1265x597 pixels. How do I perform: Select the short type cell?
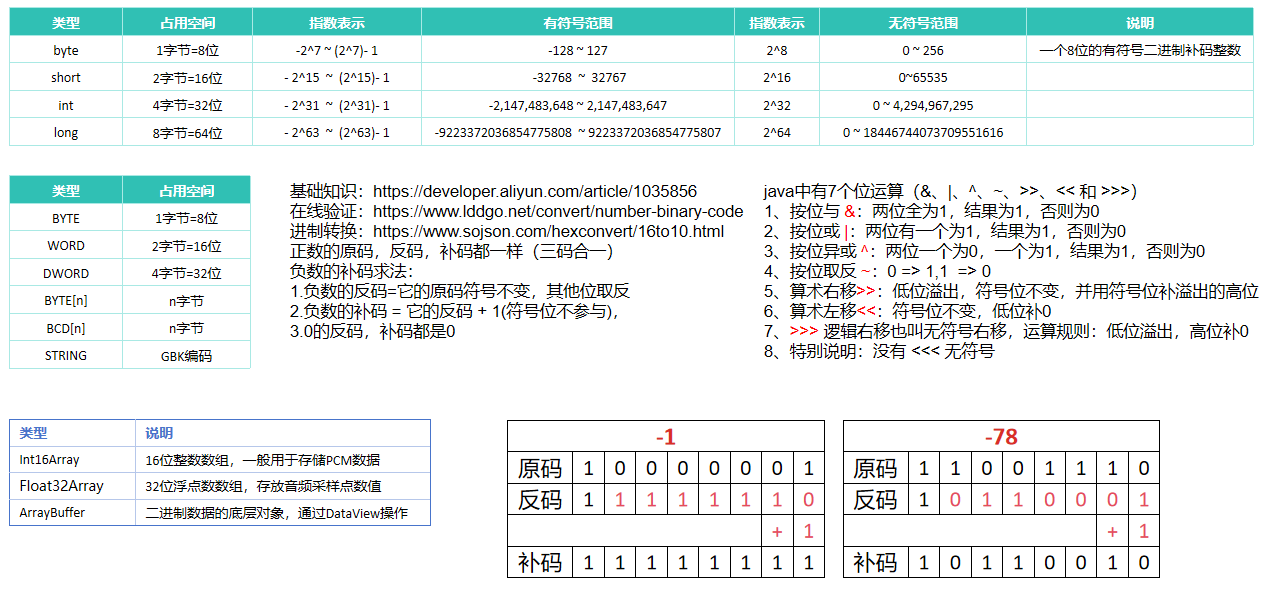pyautogui.click(x=66, y=78)
